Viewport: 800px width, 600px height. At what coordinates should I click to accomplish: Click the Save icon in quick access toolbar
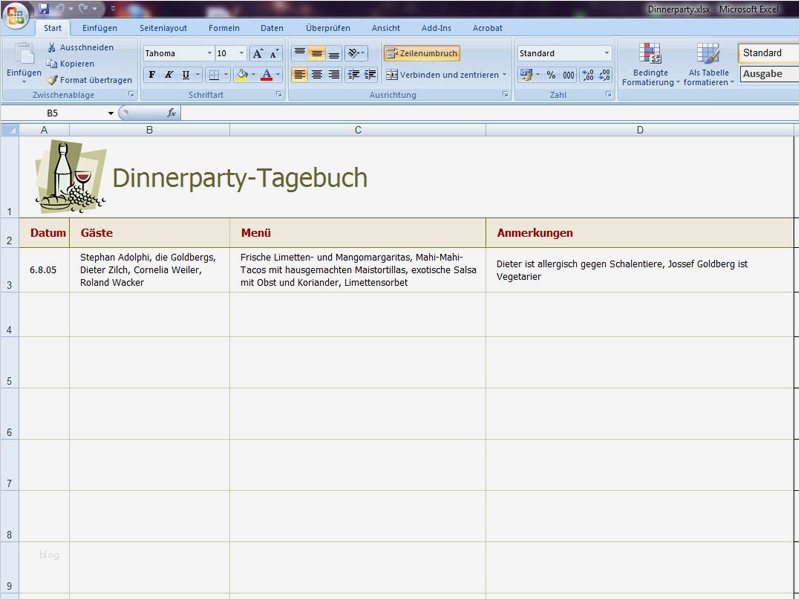point(44,9)
